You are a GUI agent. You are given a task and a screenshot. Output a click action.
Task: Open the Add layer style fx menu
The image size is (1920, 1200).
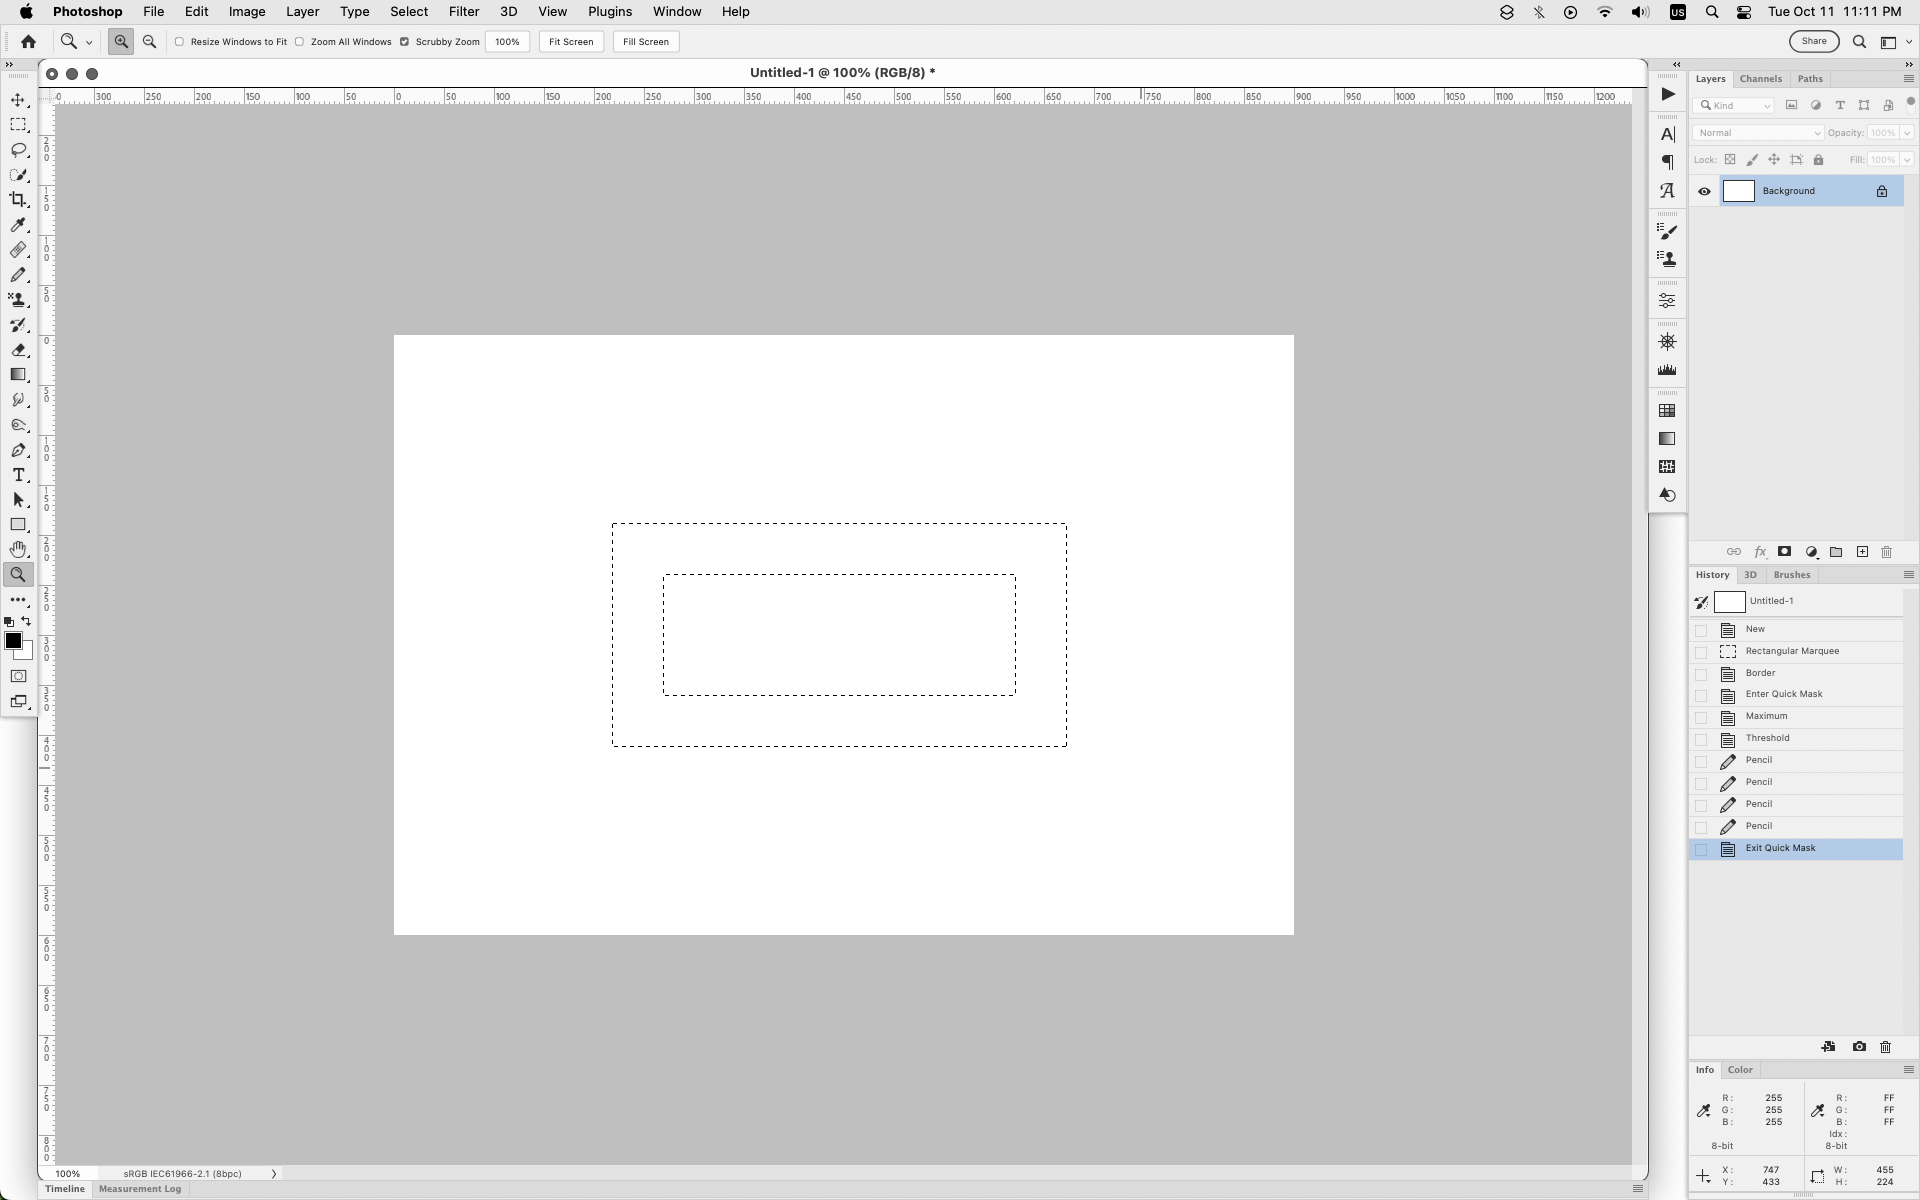click(x=1761, y=552)
